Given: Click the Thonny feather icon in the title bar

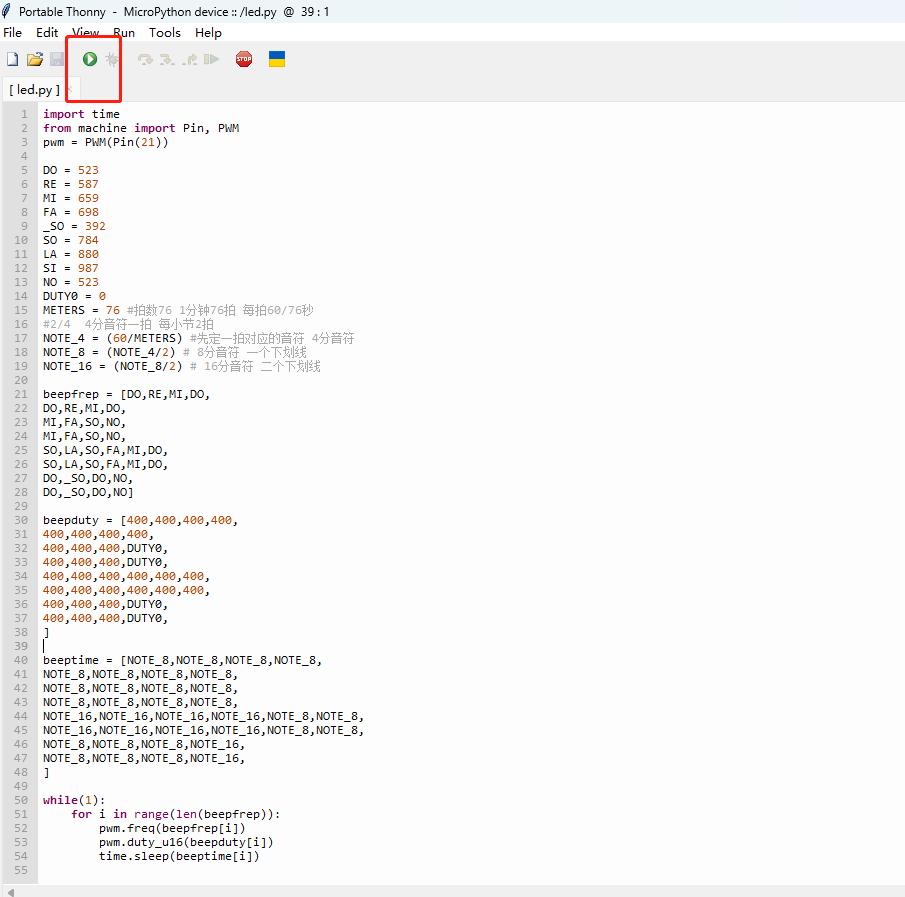Looking at the screenshot, I should pos(6,11).
